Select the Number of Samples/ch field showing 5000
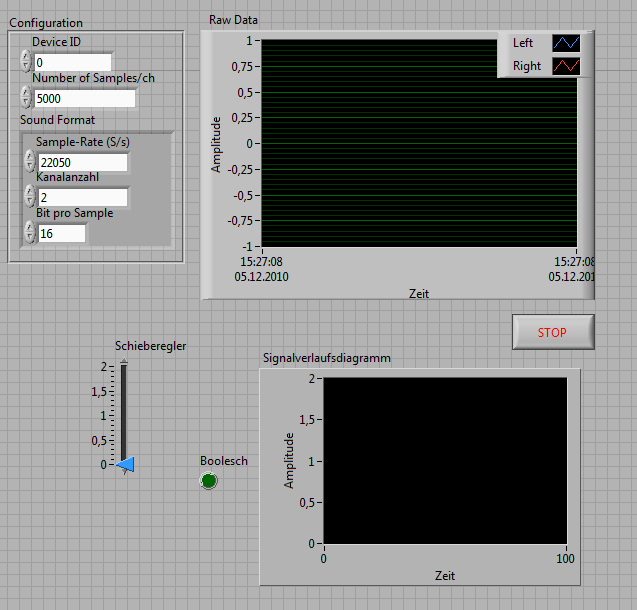This screenshot has height=610, width=637. [84, 98]
